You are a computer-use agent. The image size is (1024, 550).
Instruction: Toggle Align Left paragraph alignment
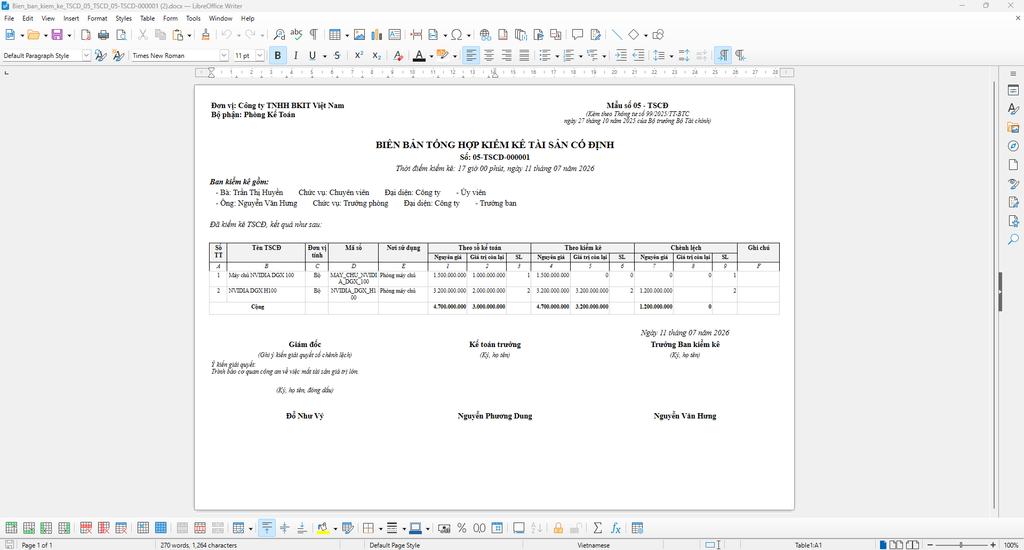tap(471, 56)
